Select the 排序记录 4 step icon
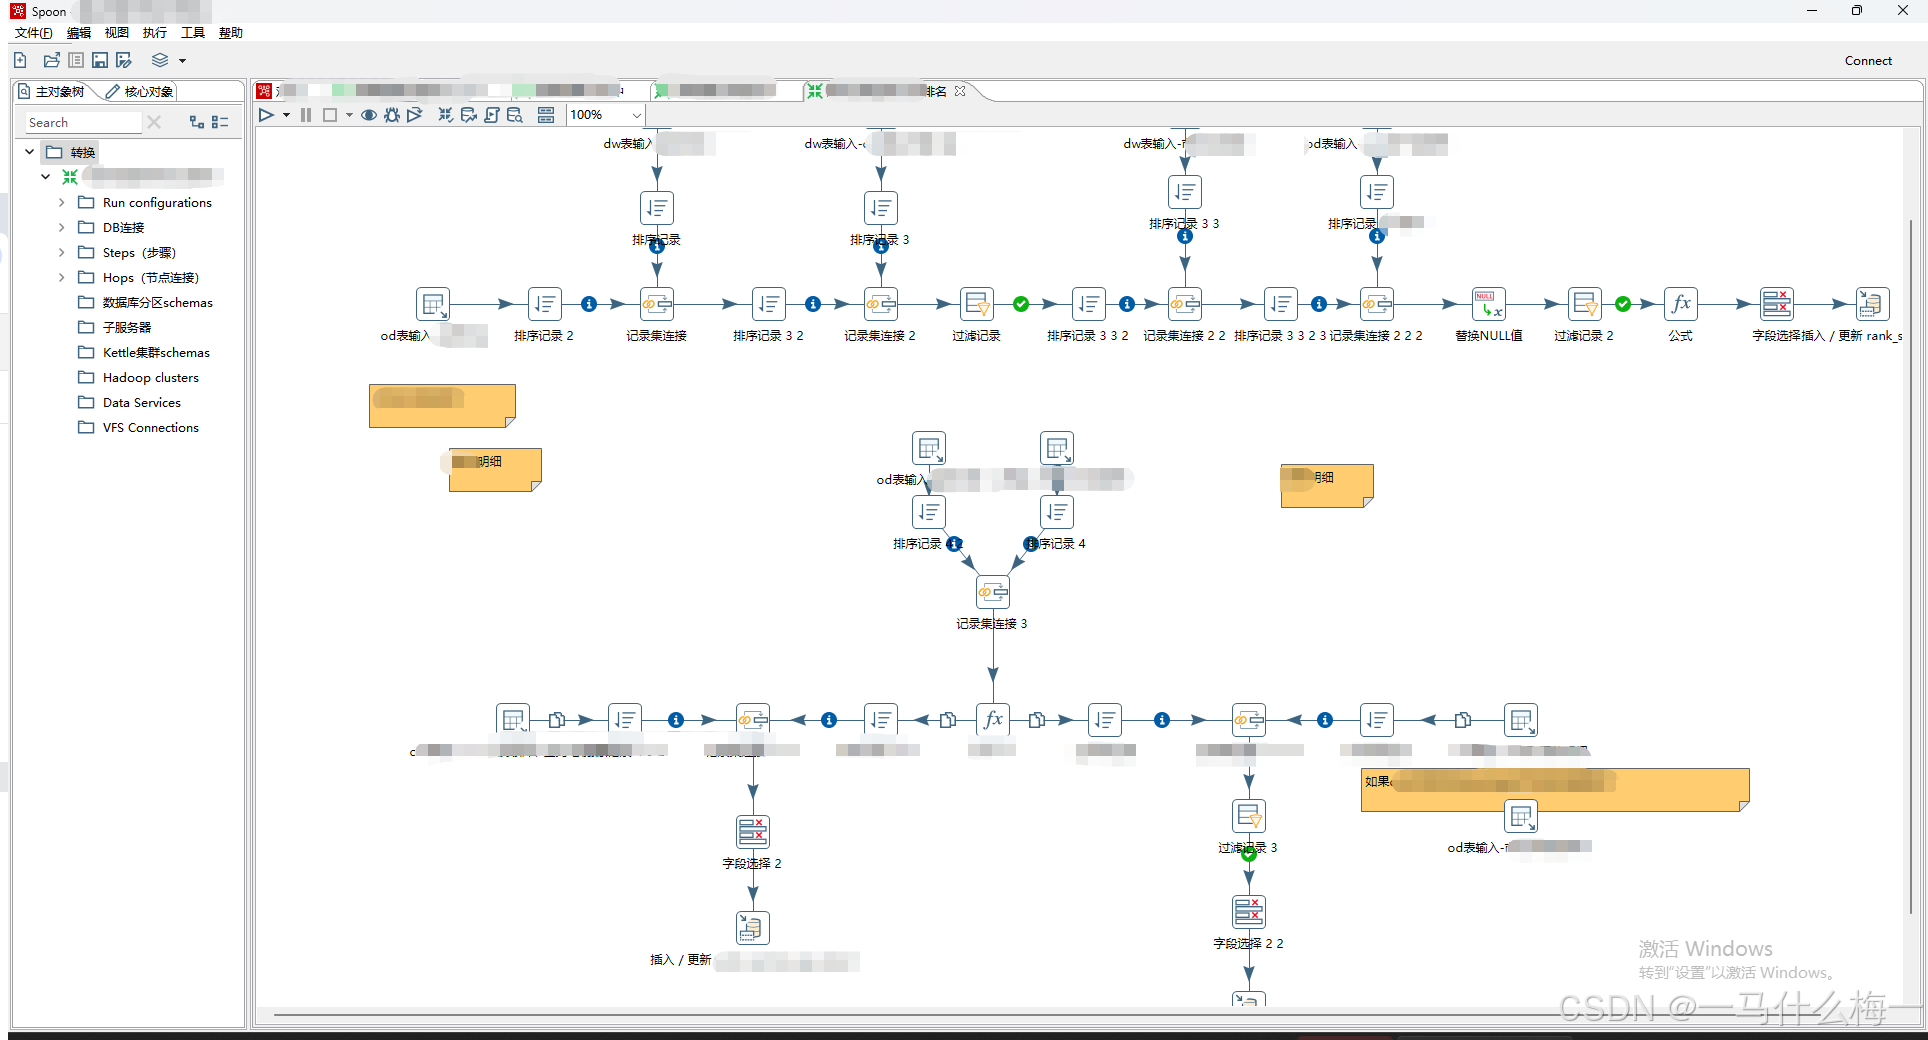 (x=1057, y=512)
